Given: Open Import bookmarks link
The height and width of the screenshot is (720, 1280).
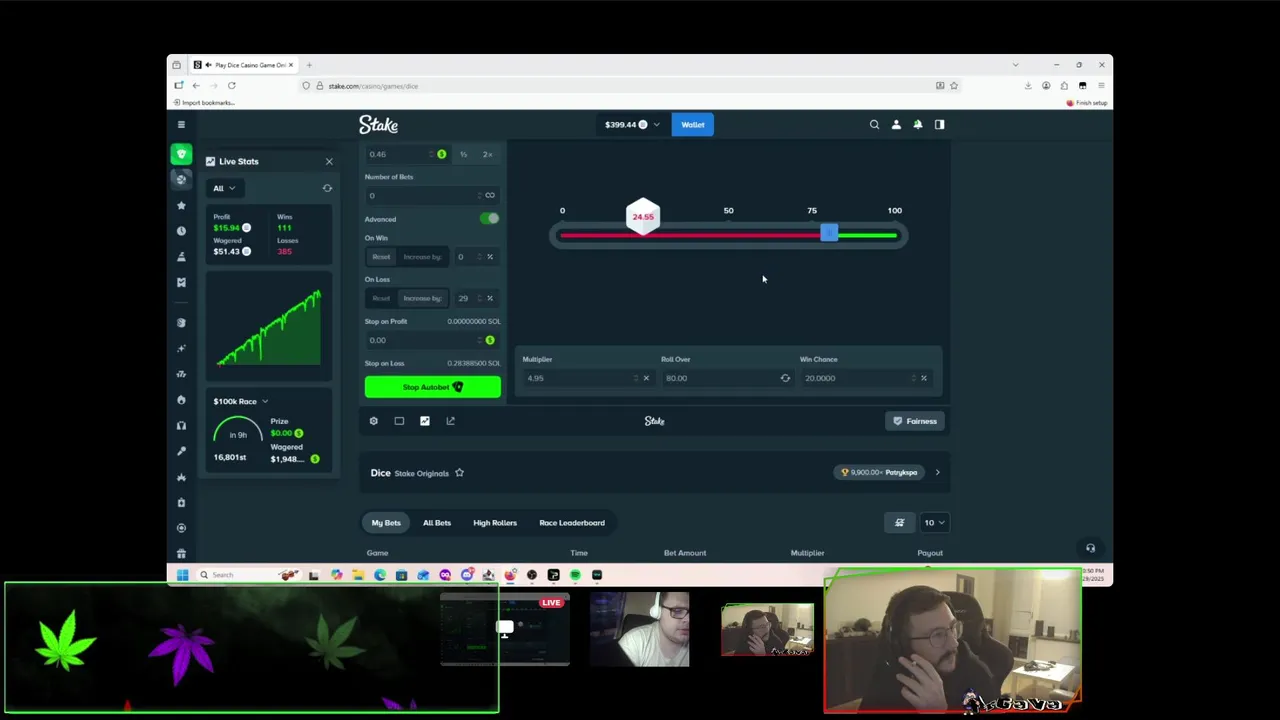Looking at the screenshot, I should [x=205, y=103].
